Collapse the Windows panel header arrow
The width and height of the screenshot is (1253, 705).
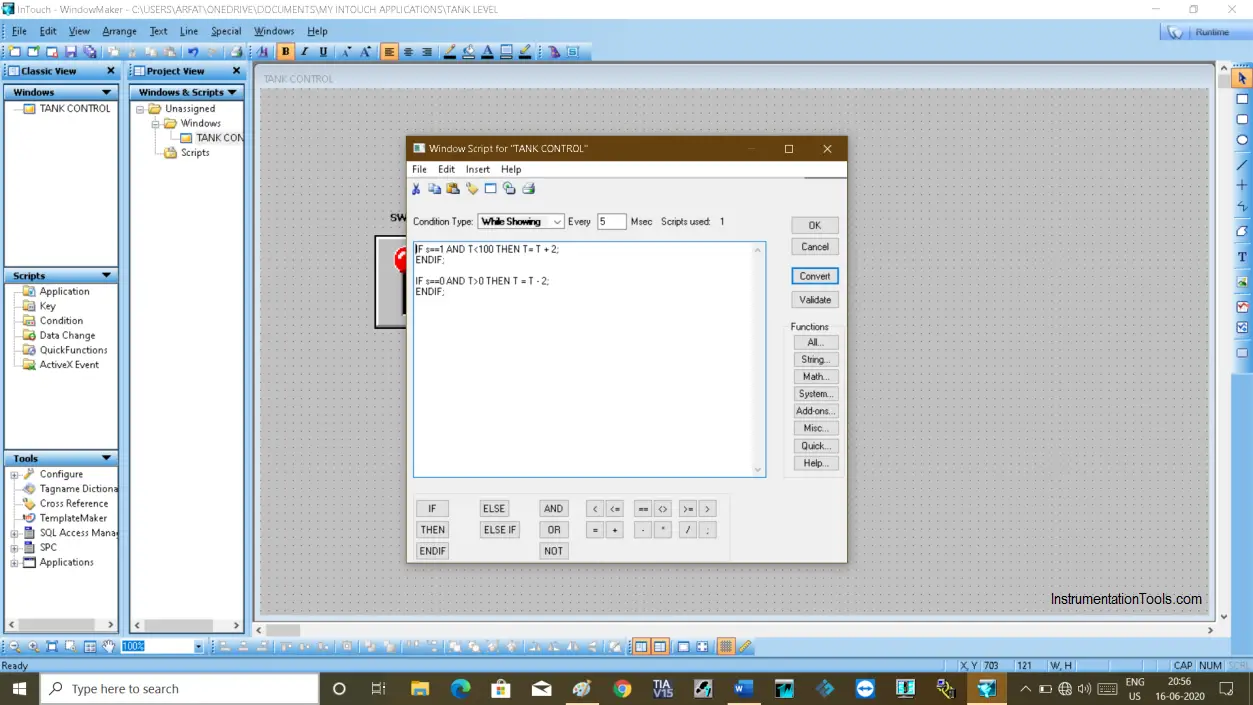point(106,92)
